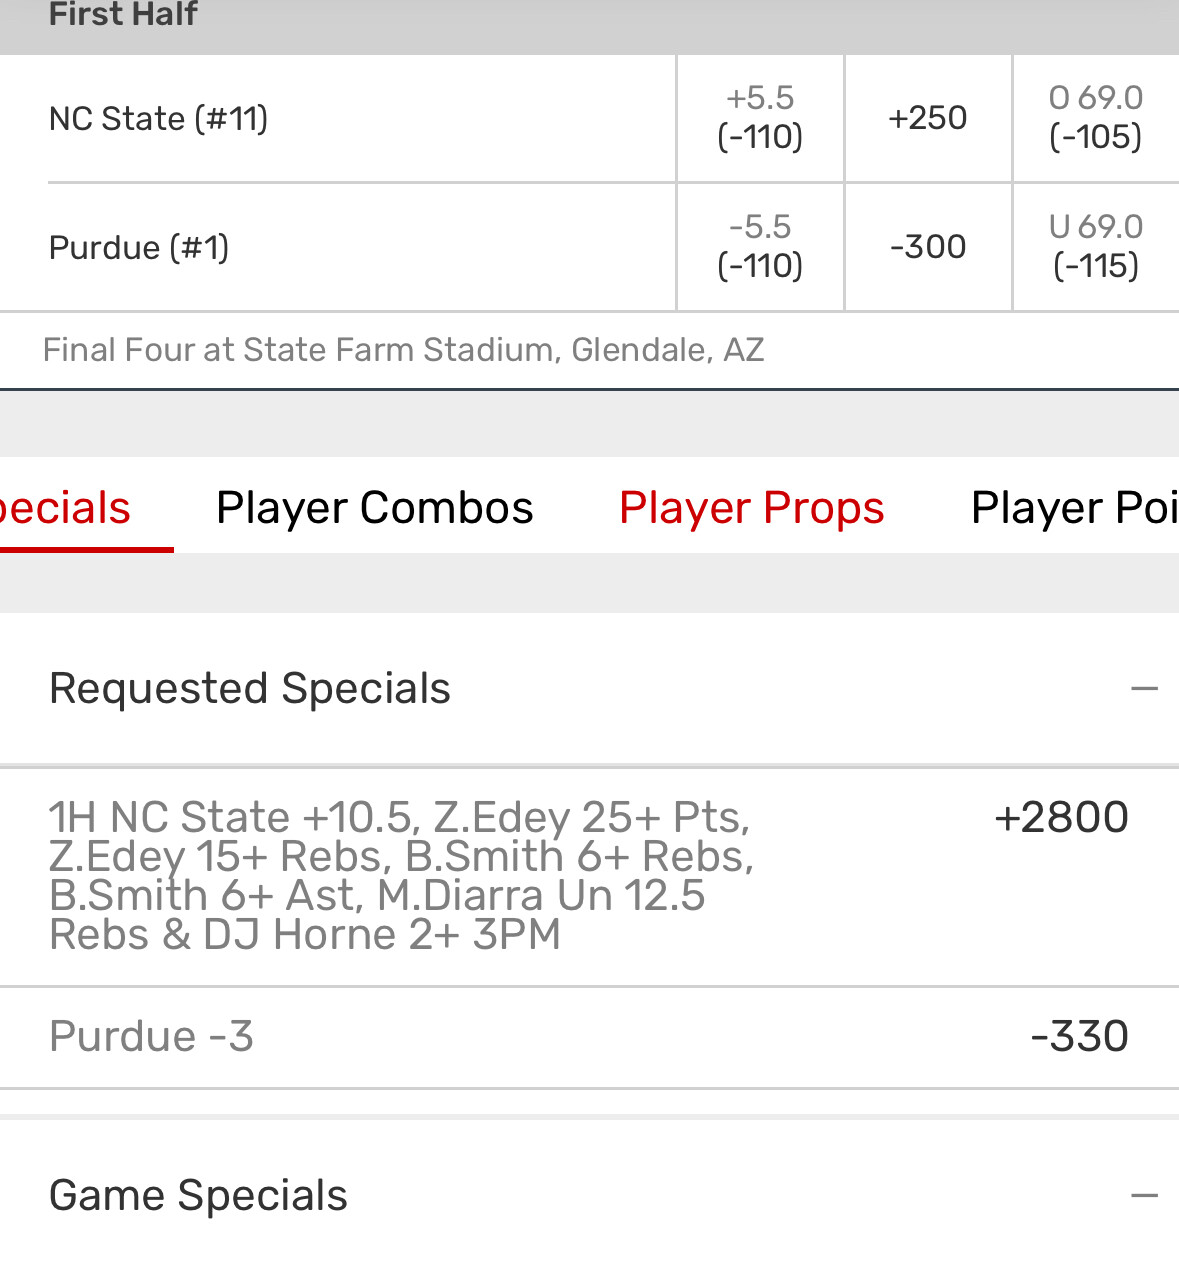Image resolution: width=1179 pixels, height=1269 pixels.
Task: Tap the Game Specials heading
Action: click(x=198, y=1195)
